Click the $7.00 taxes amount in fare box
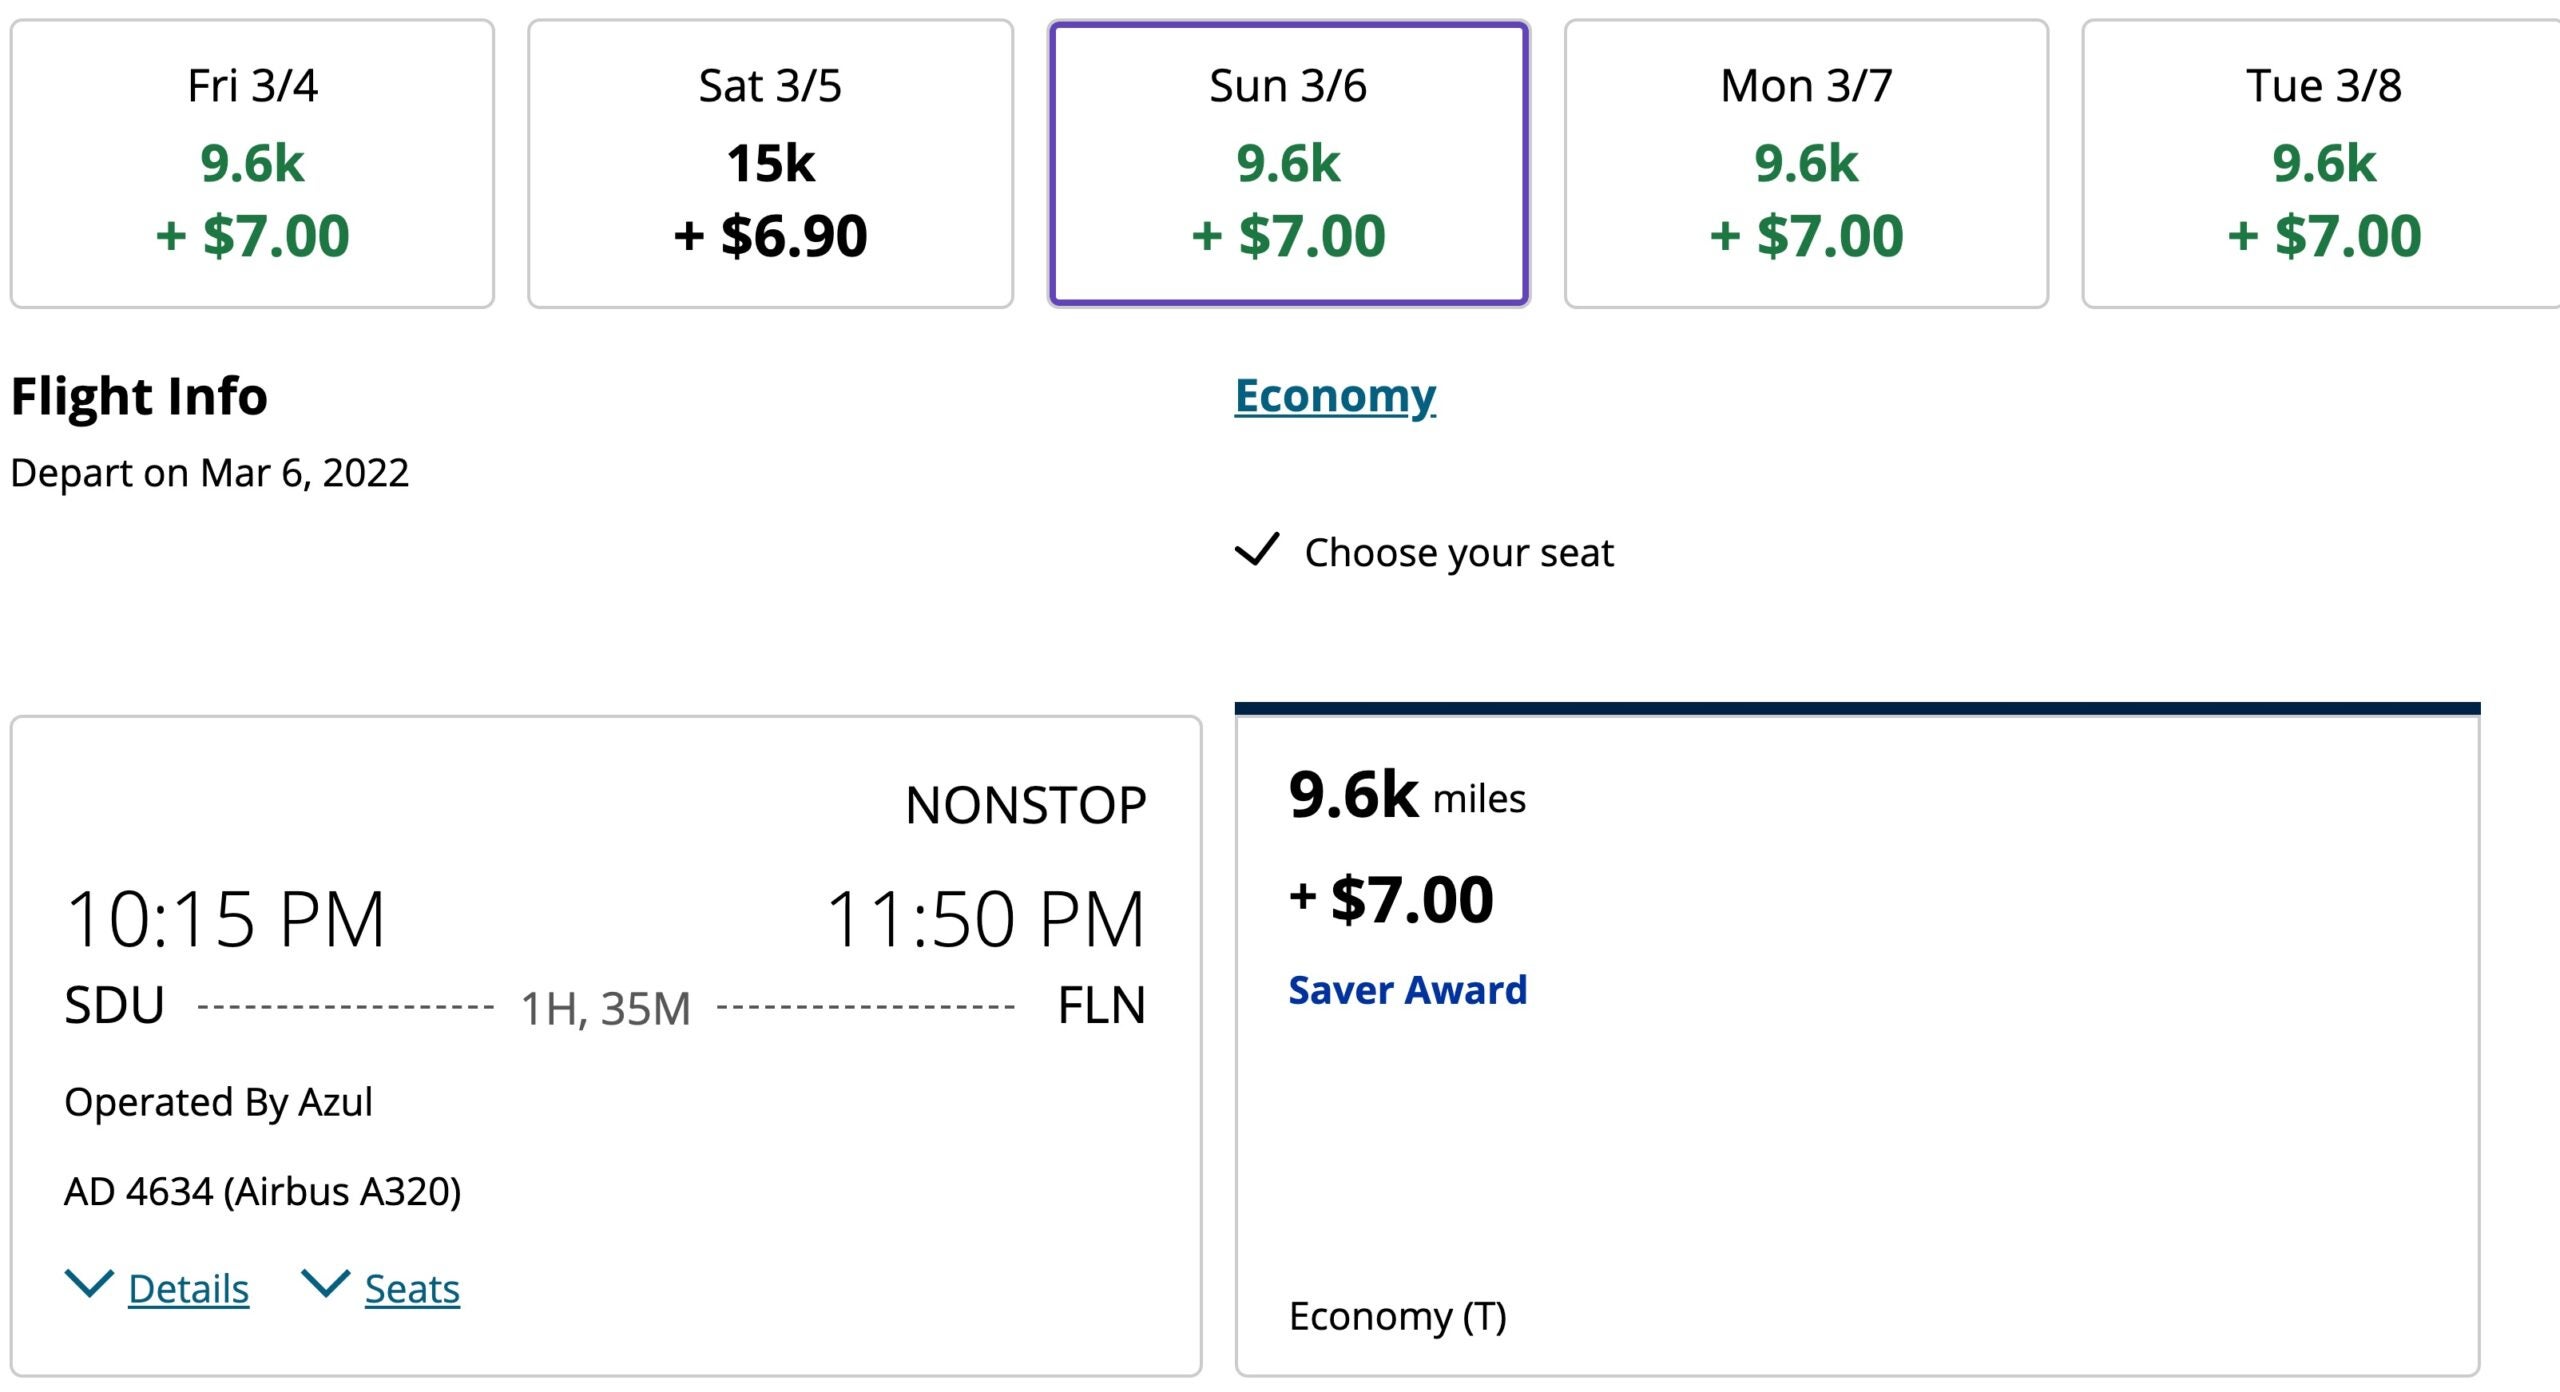This screenshot has width=2560, height=1392. (x=1411, y=899)
